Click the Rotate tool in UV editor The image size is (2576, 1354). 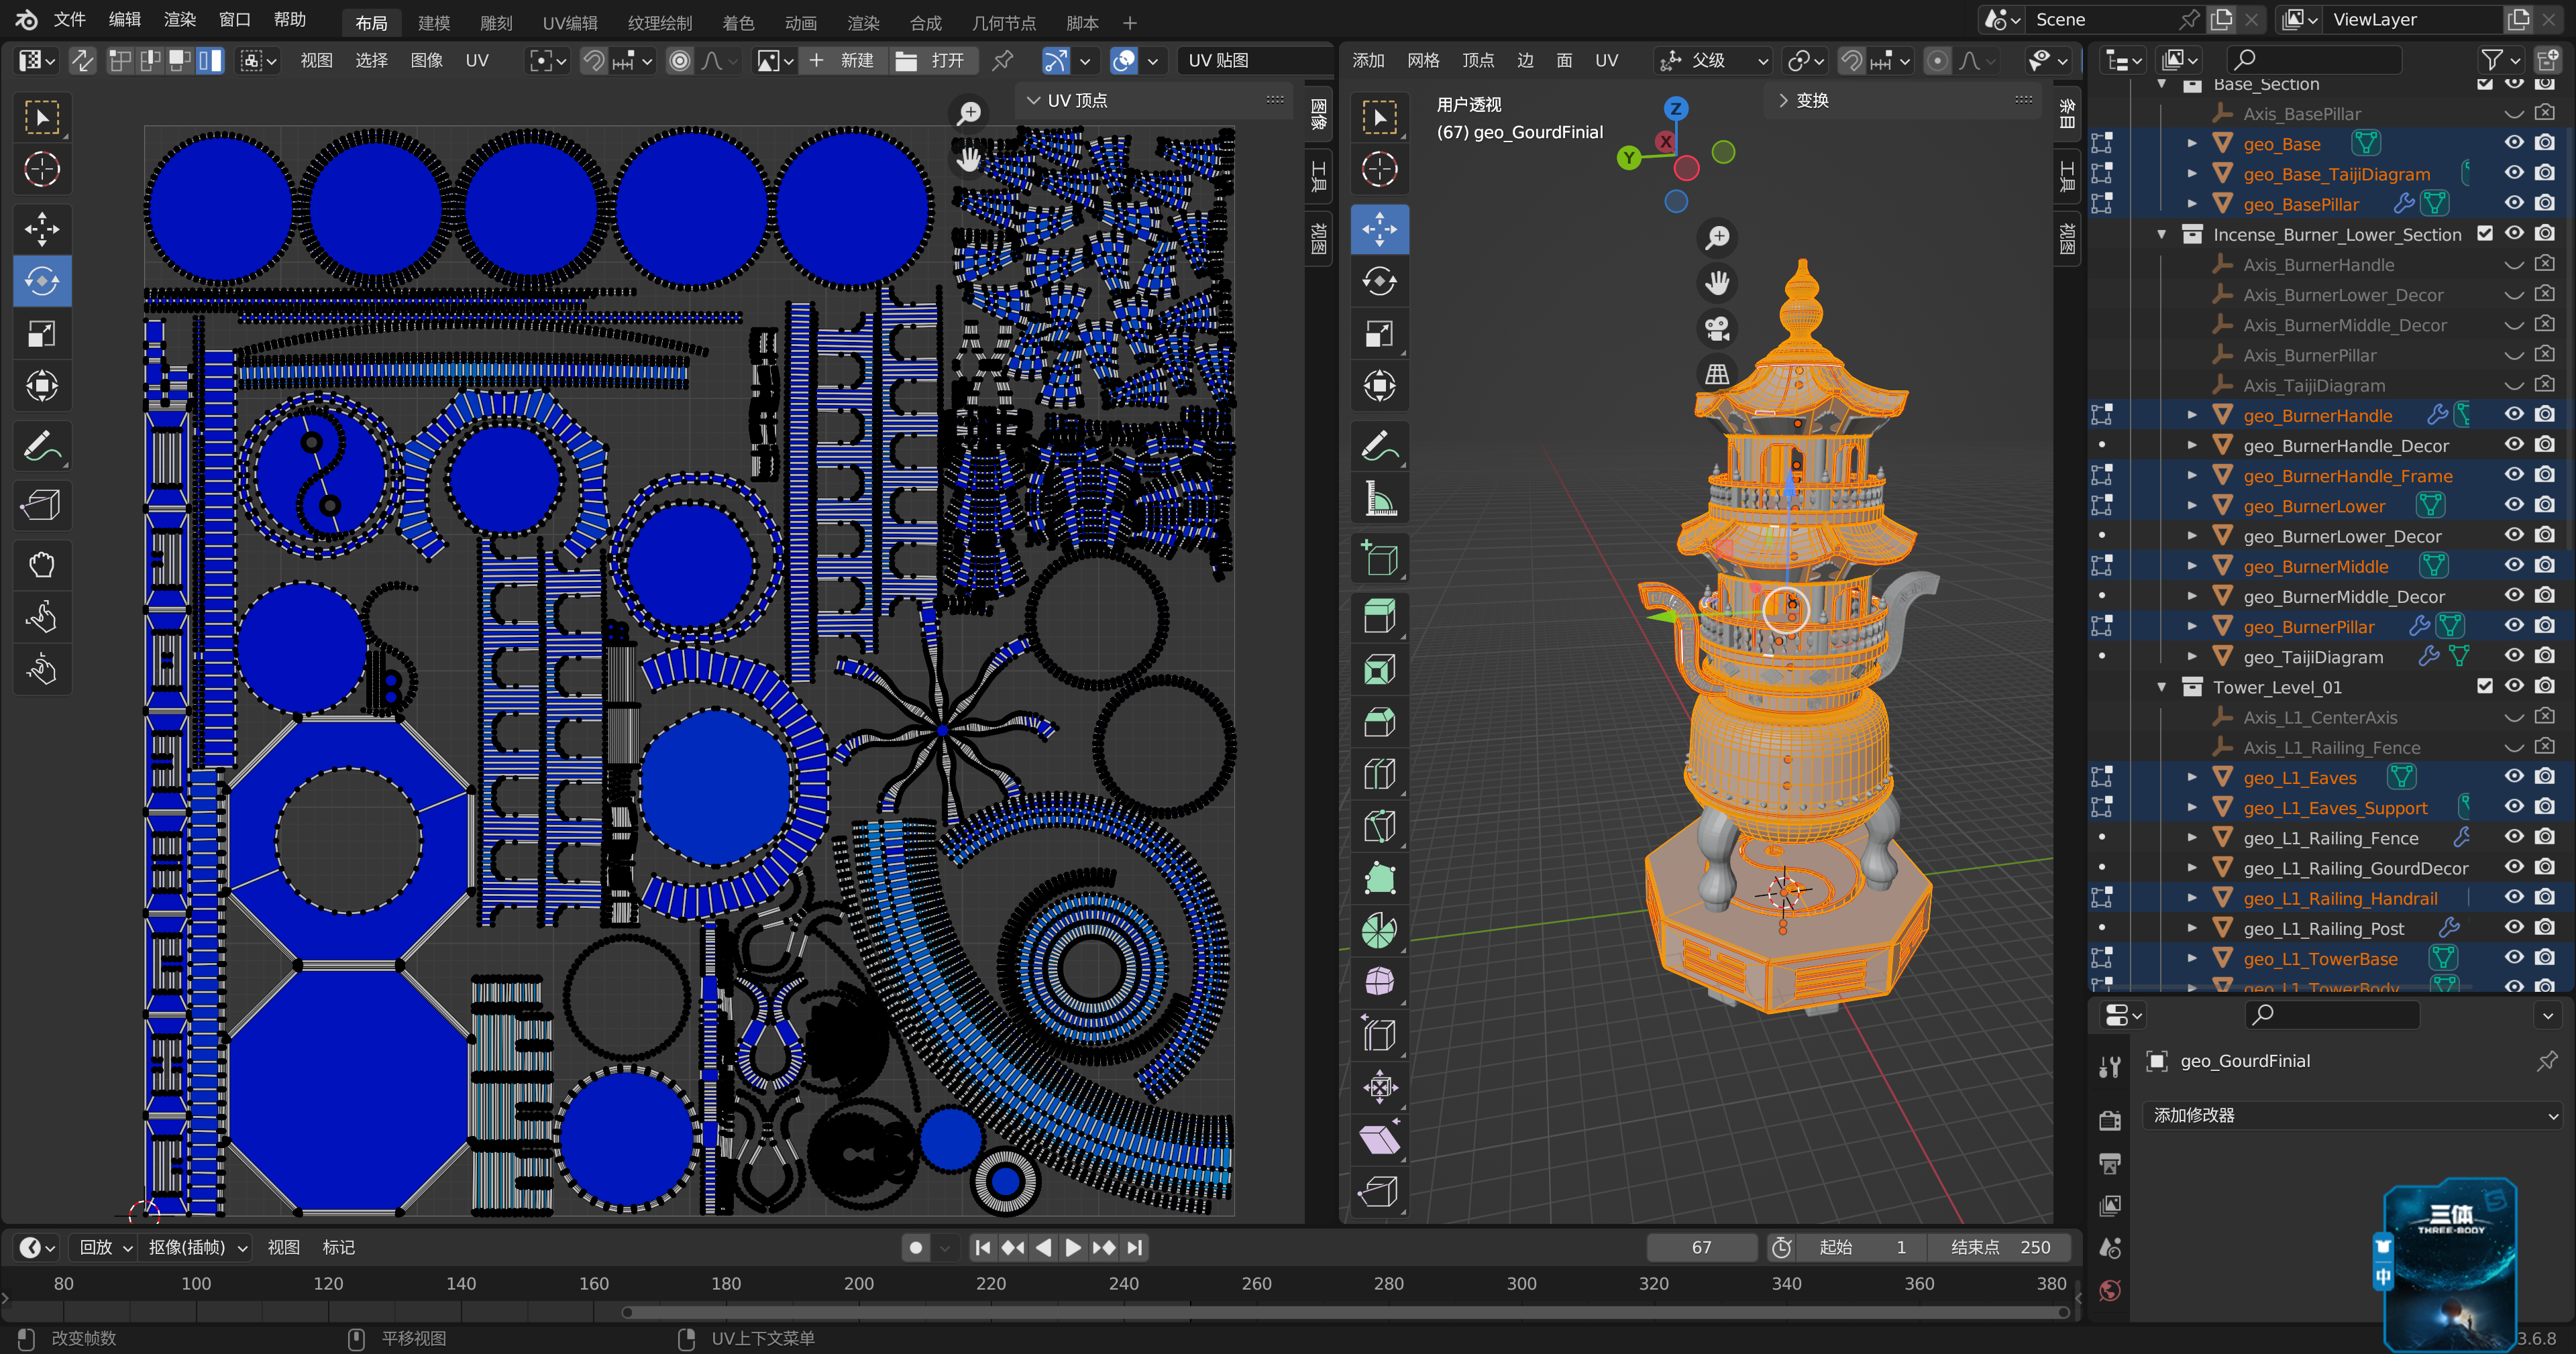click(41, 281)
